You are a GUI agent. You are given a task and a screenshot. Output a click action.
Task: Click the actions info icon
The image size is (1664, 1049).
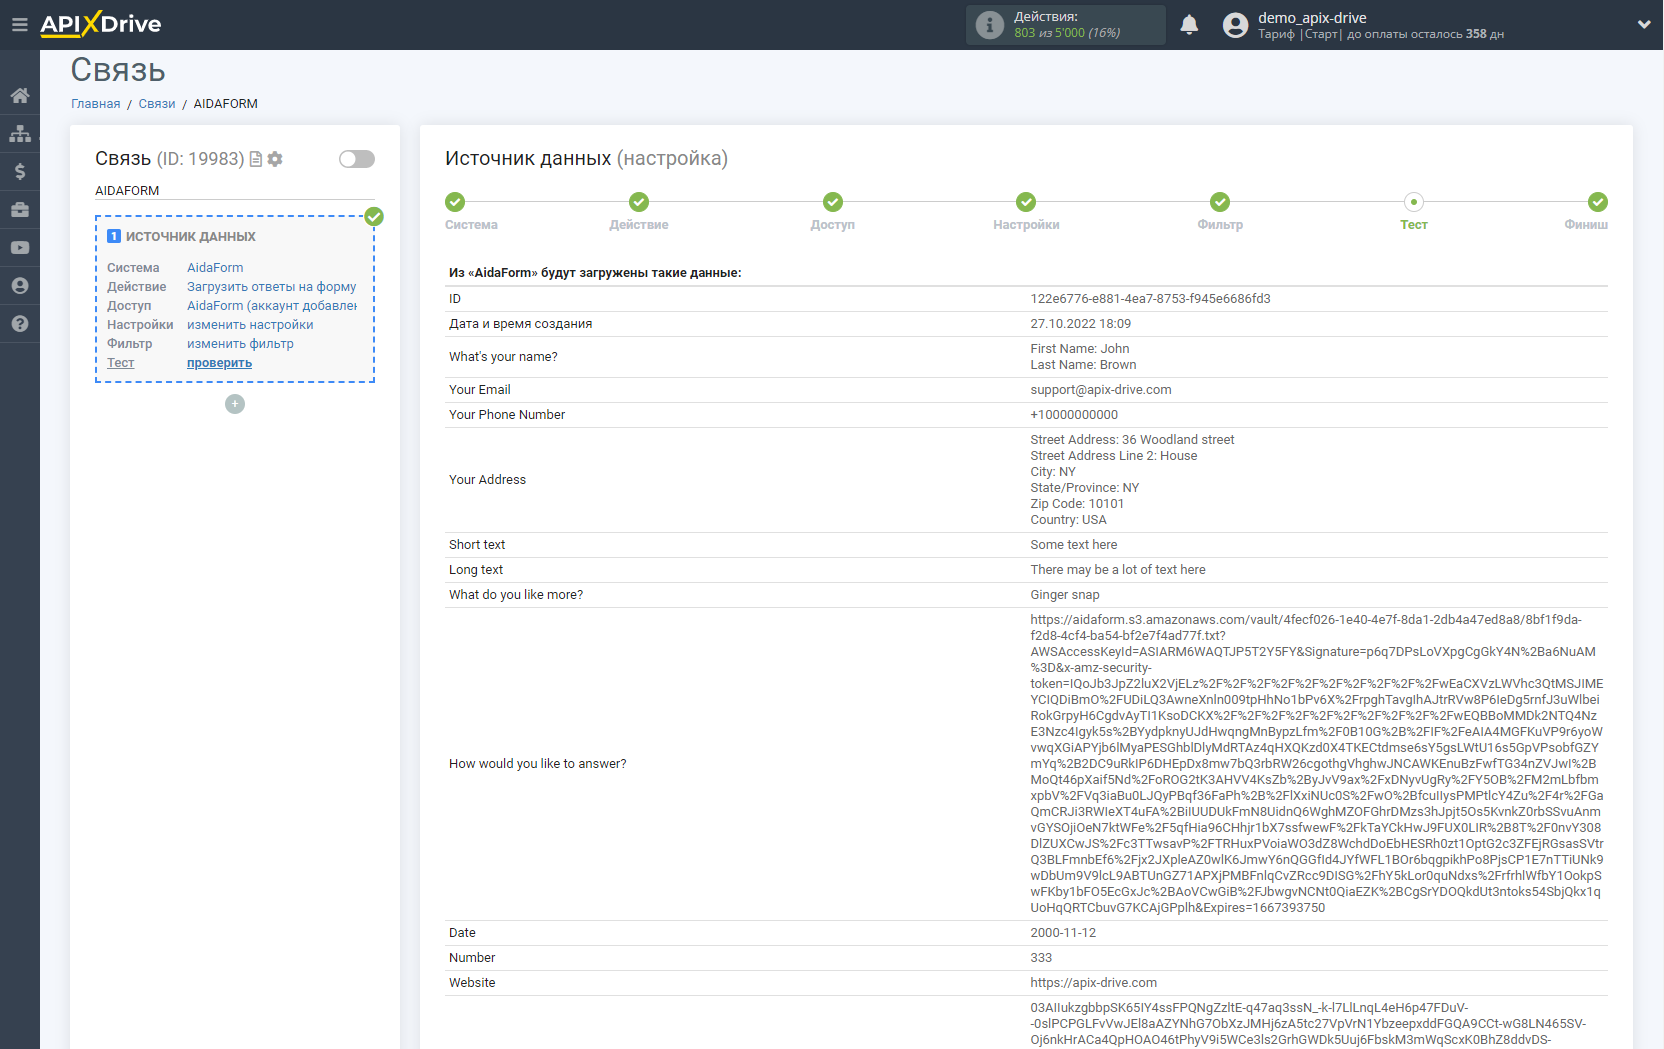coord(989,25)
